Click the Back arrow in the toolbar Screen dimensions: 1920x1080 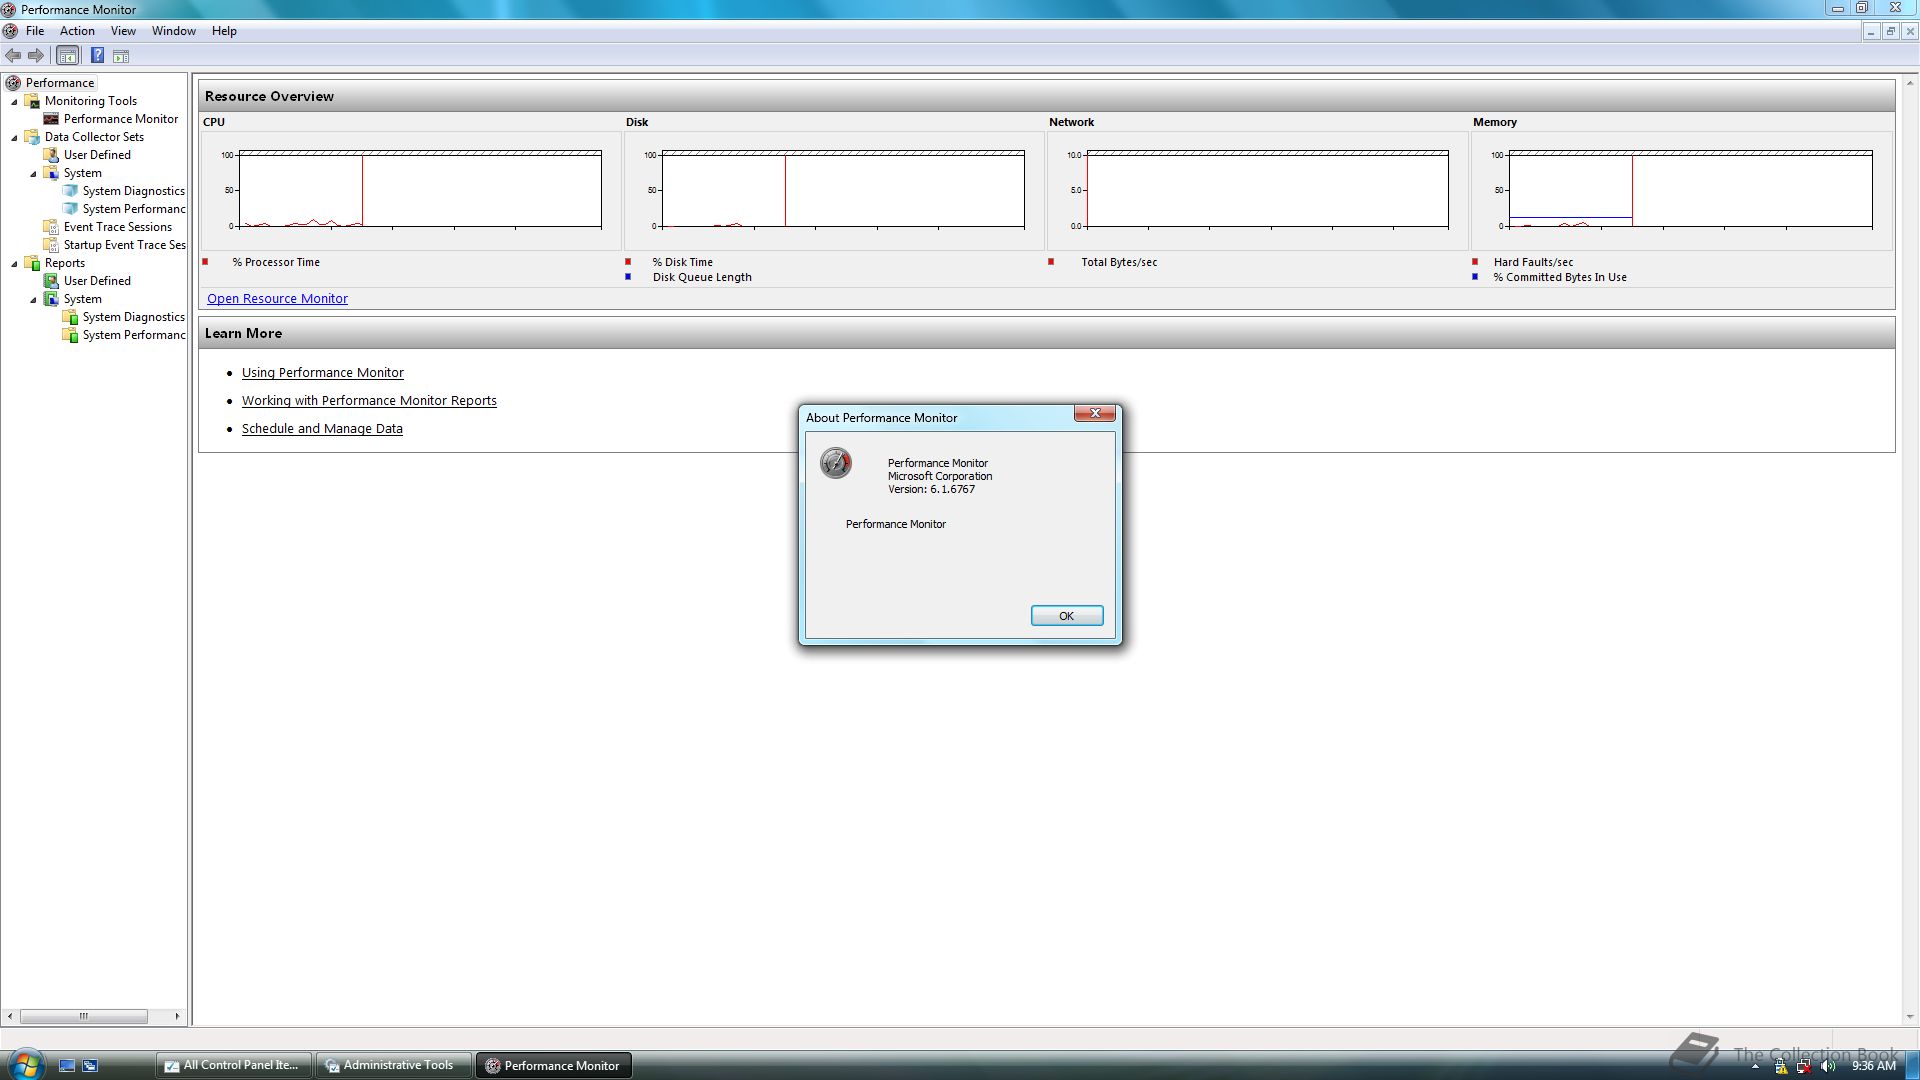click(x=13, y=56)
